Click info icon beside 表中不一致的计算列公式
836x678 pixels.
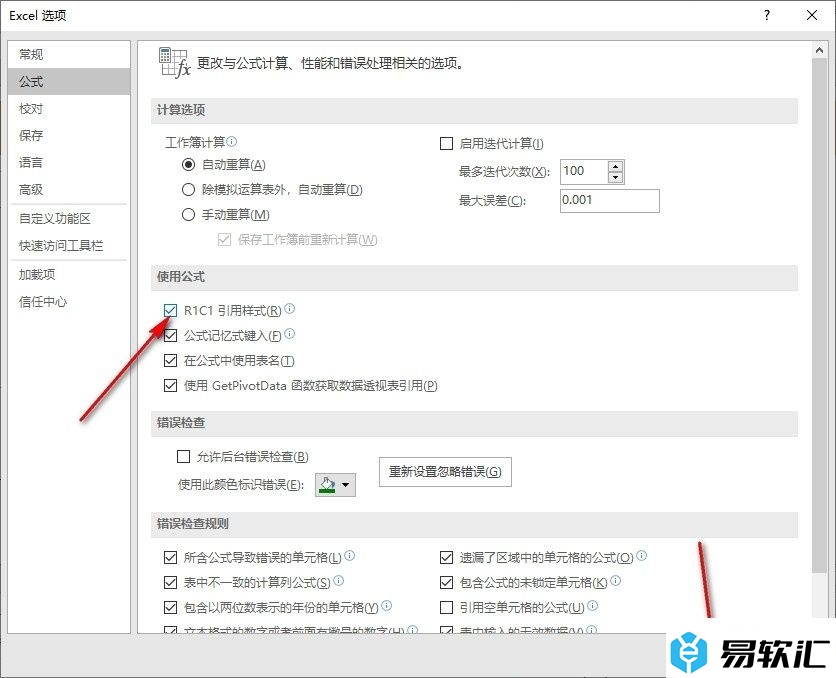pos(339,580)
